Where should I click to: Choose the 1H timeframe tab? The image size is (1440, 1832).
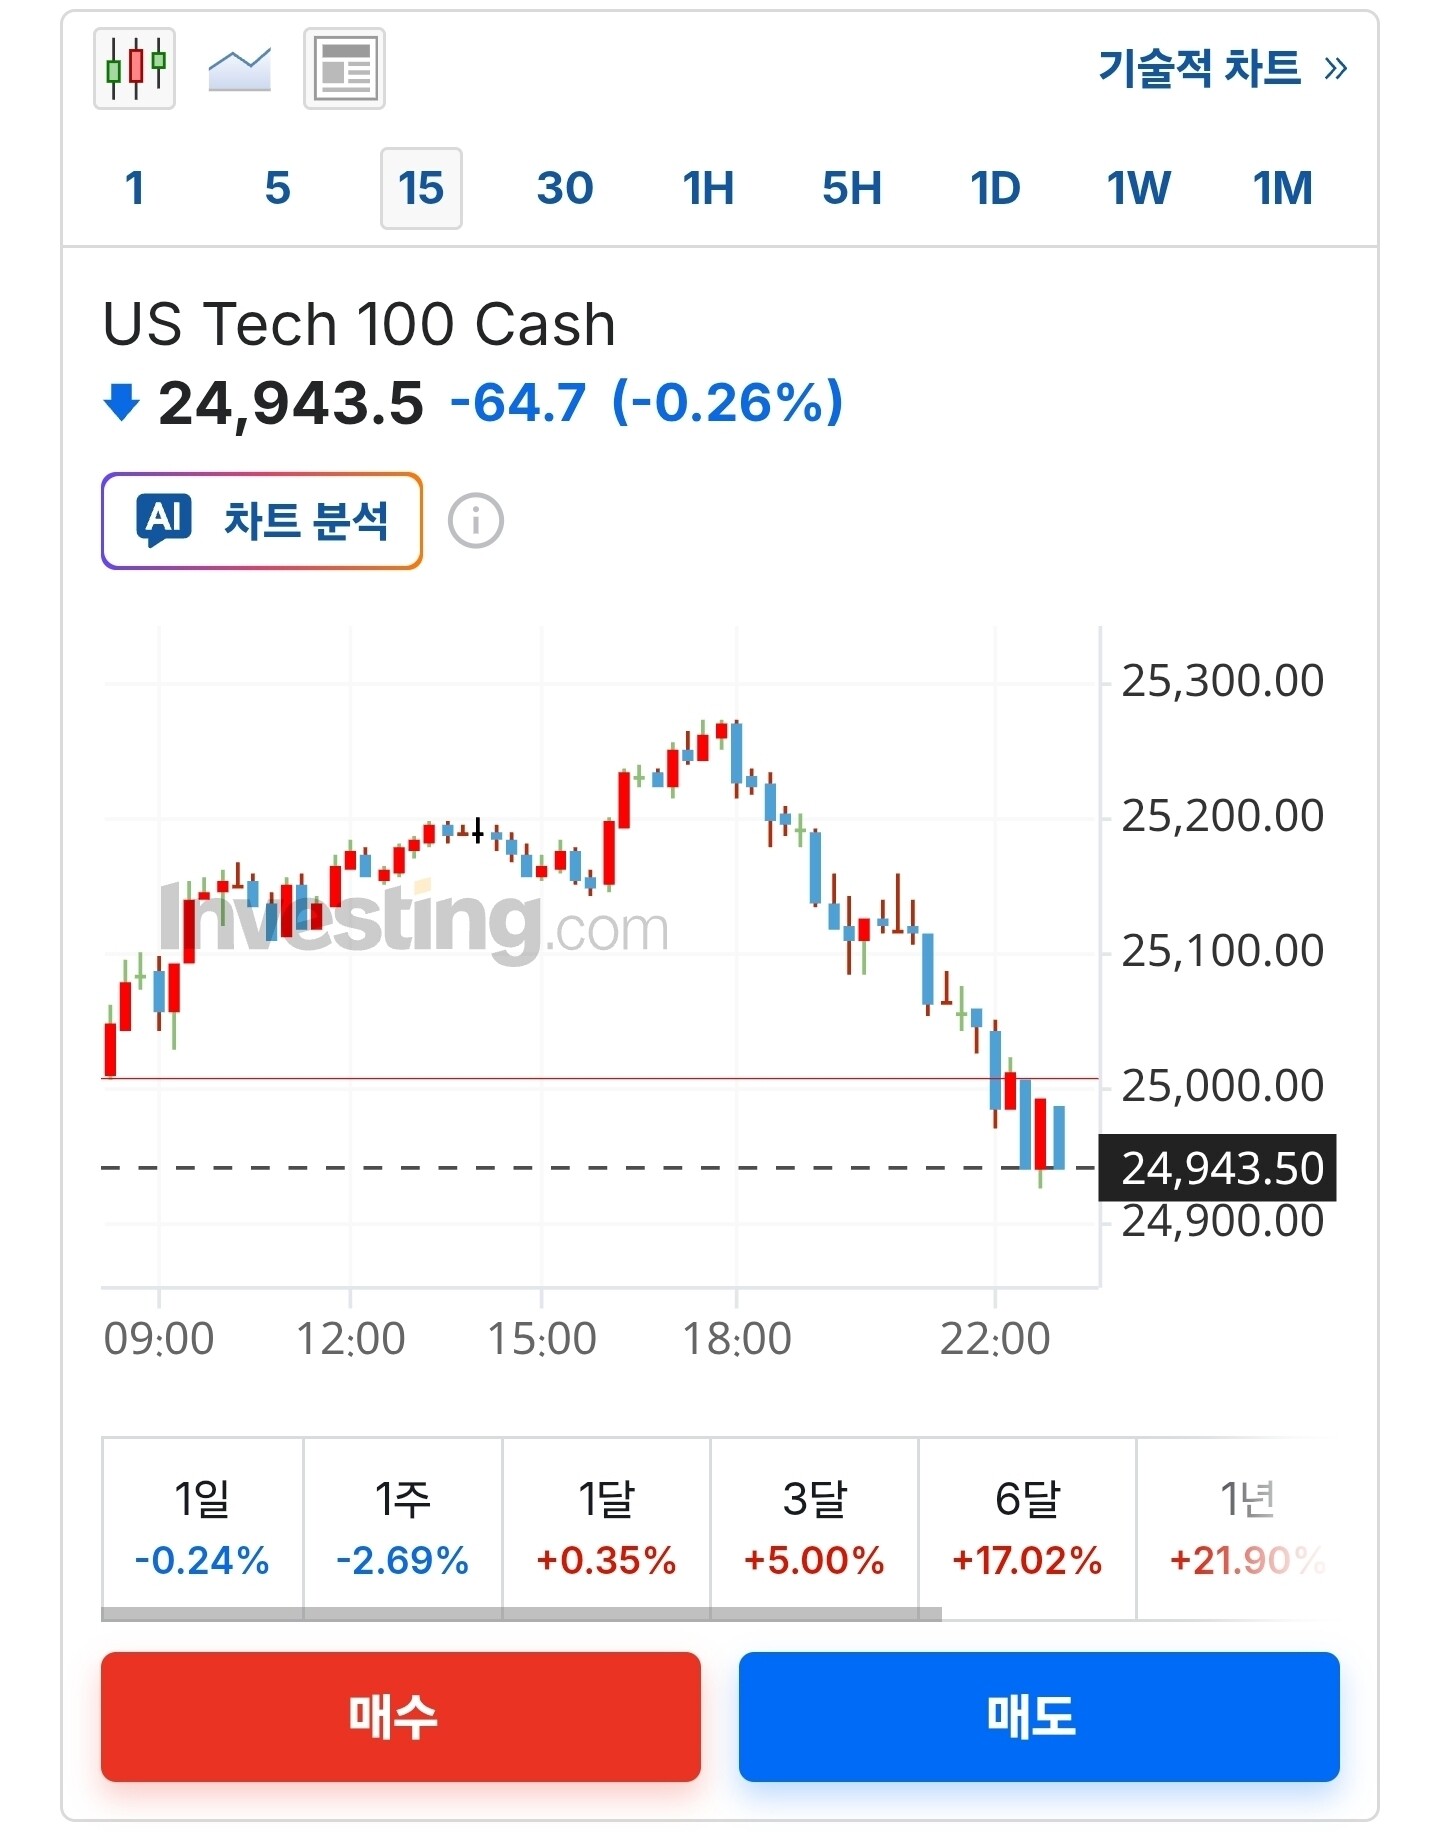coord(708,188)
